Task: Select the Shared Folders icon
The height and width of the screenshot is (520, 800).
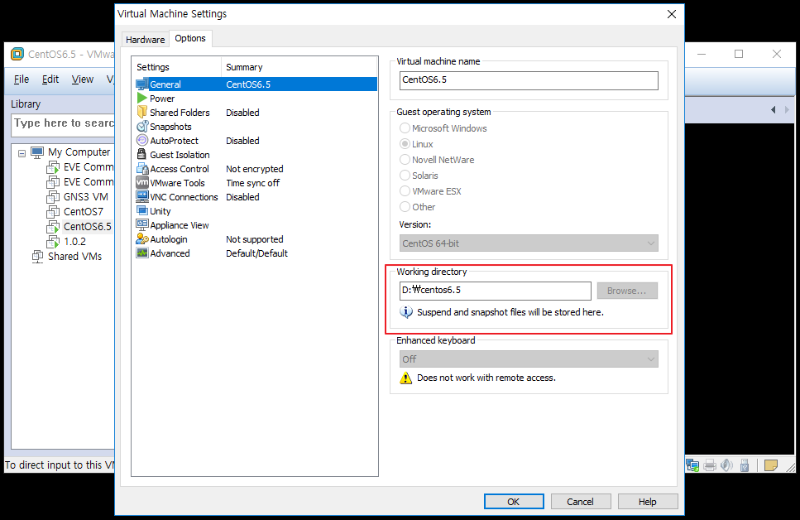Action: [142, 112]
